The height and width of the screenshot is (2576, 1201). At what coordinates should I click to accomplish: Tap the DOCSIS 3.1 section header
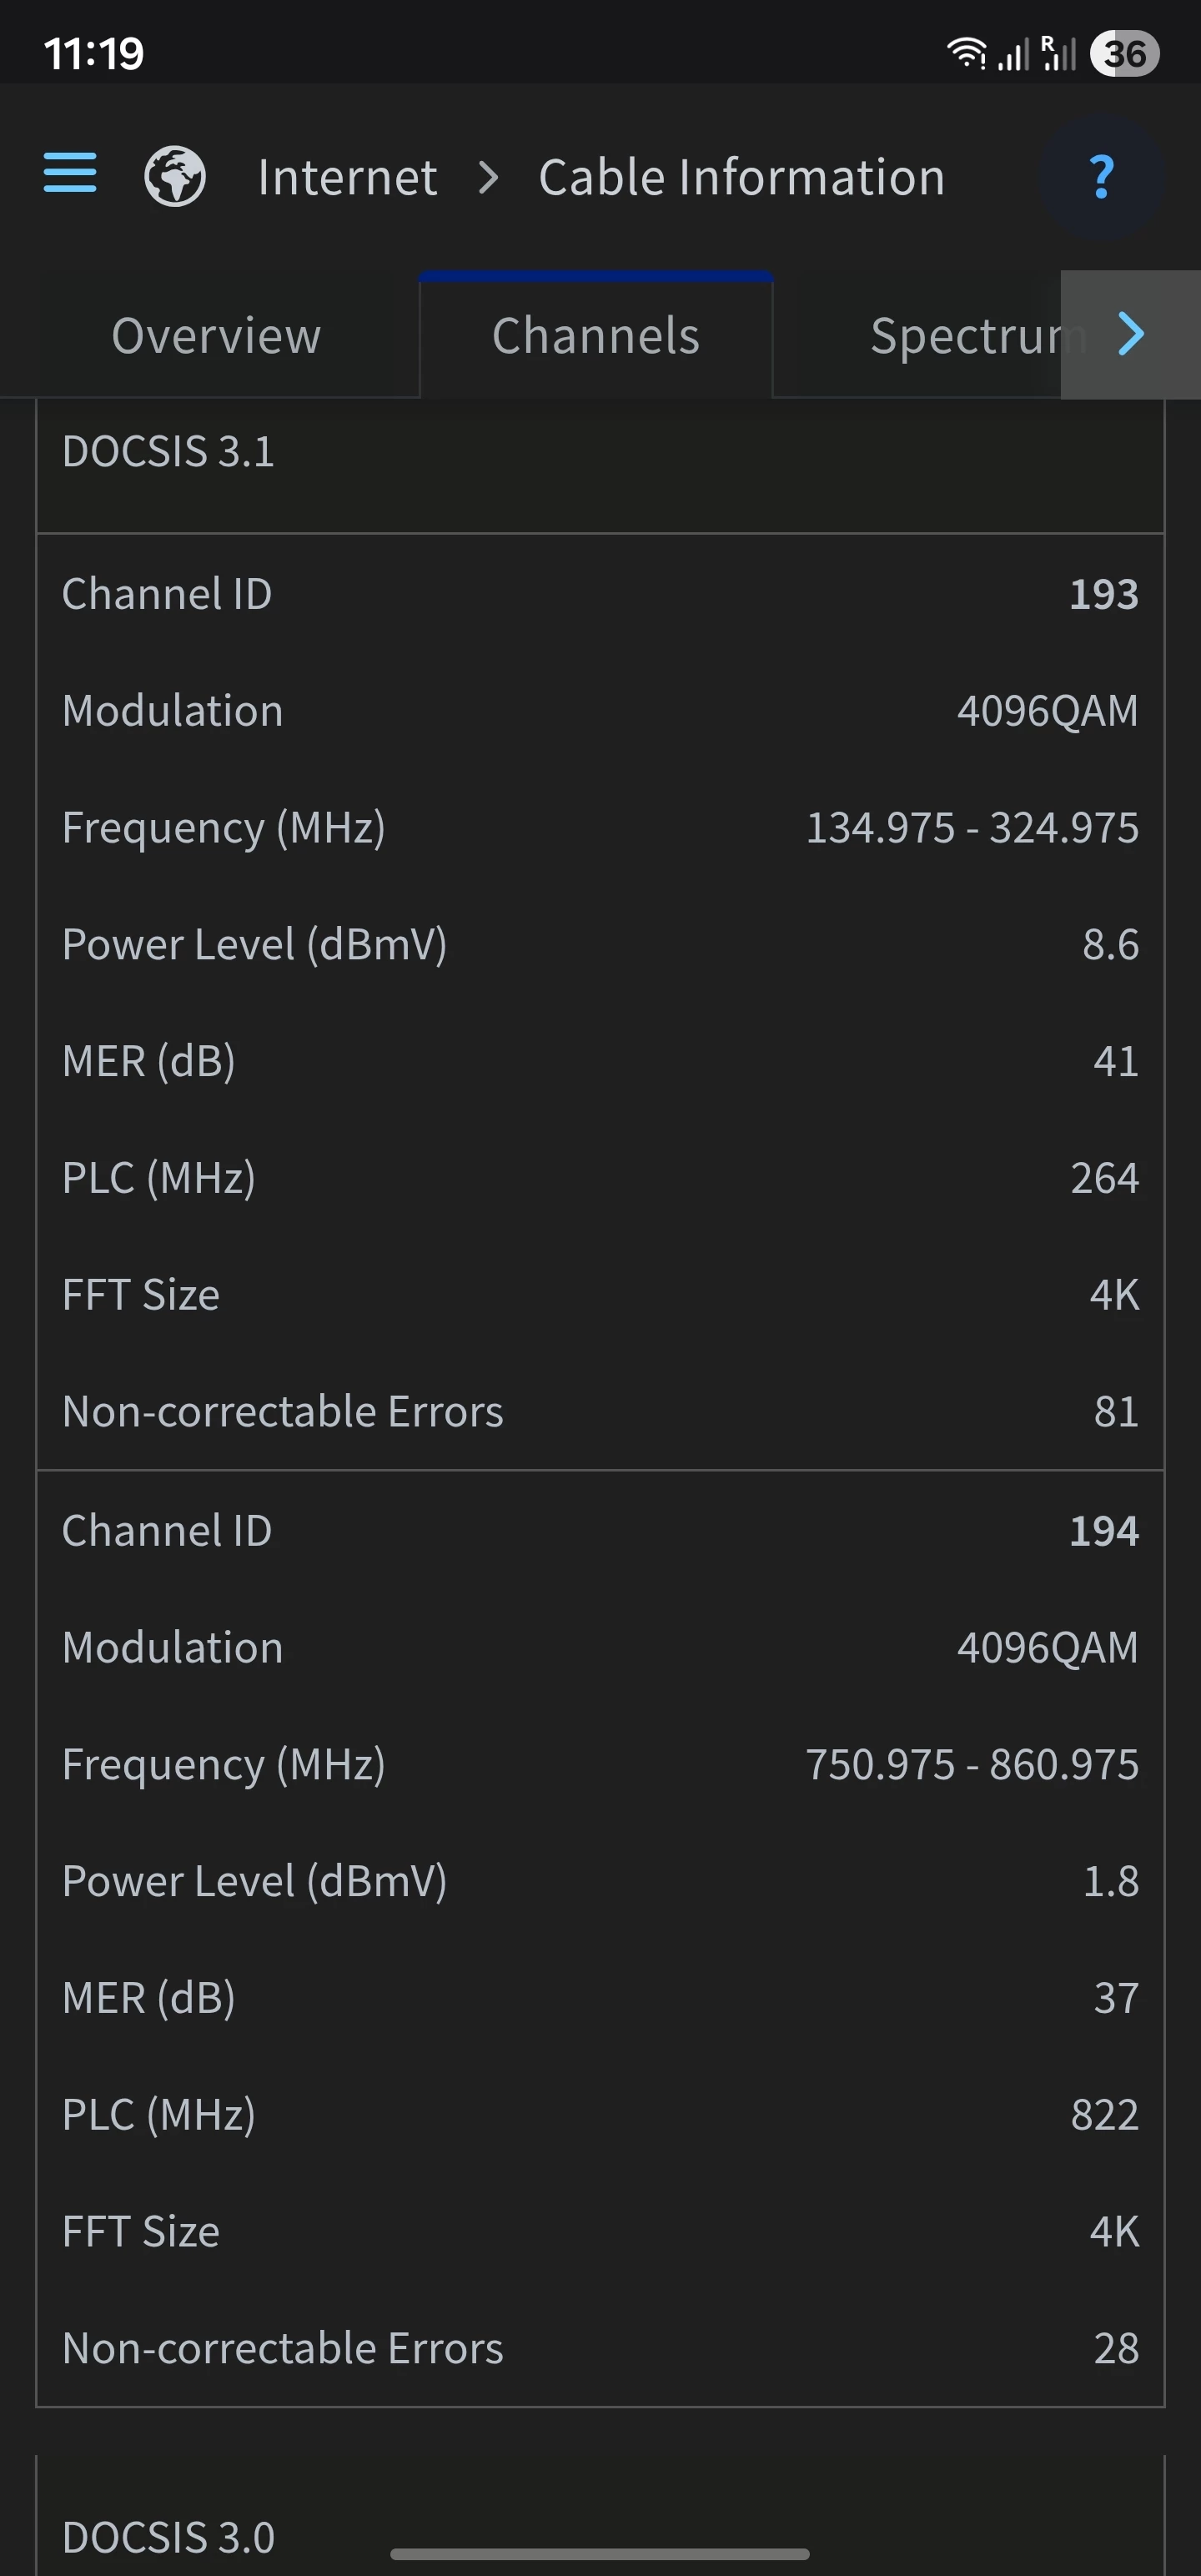(x=168, y=452)
